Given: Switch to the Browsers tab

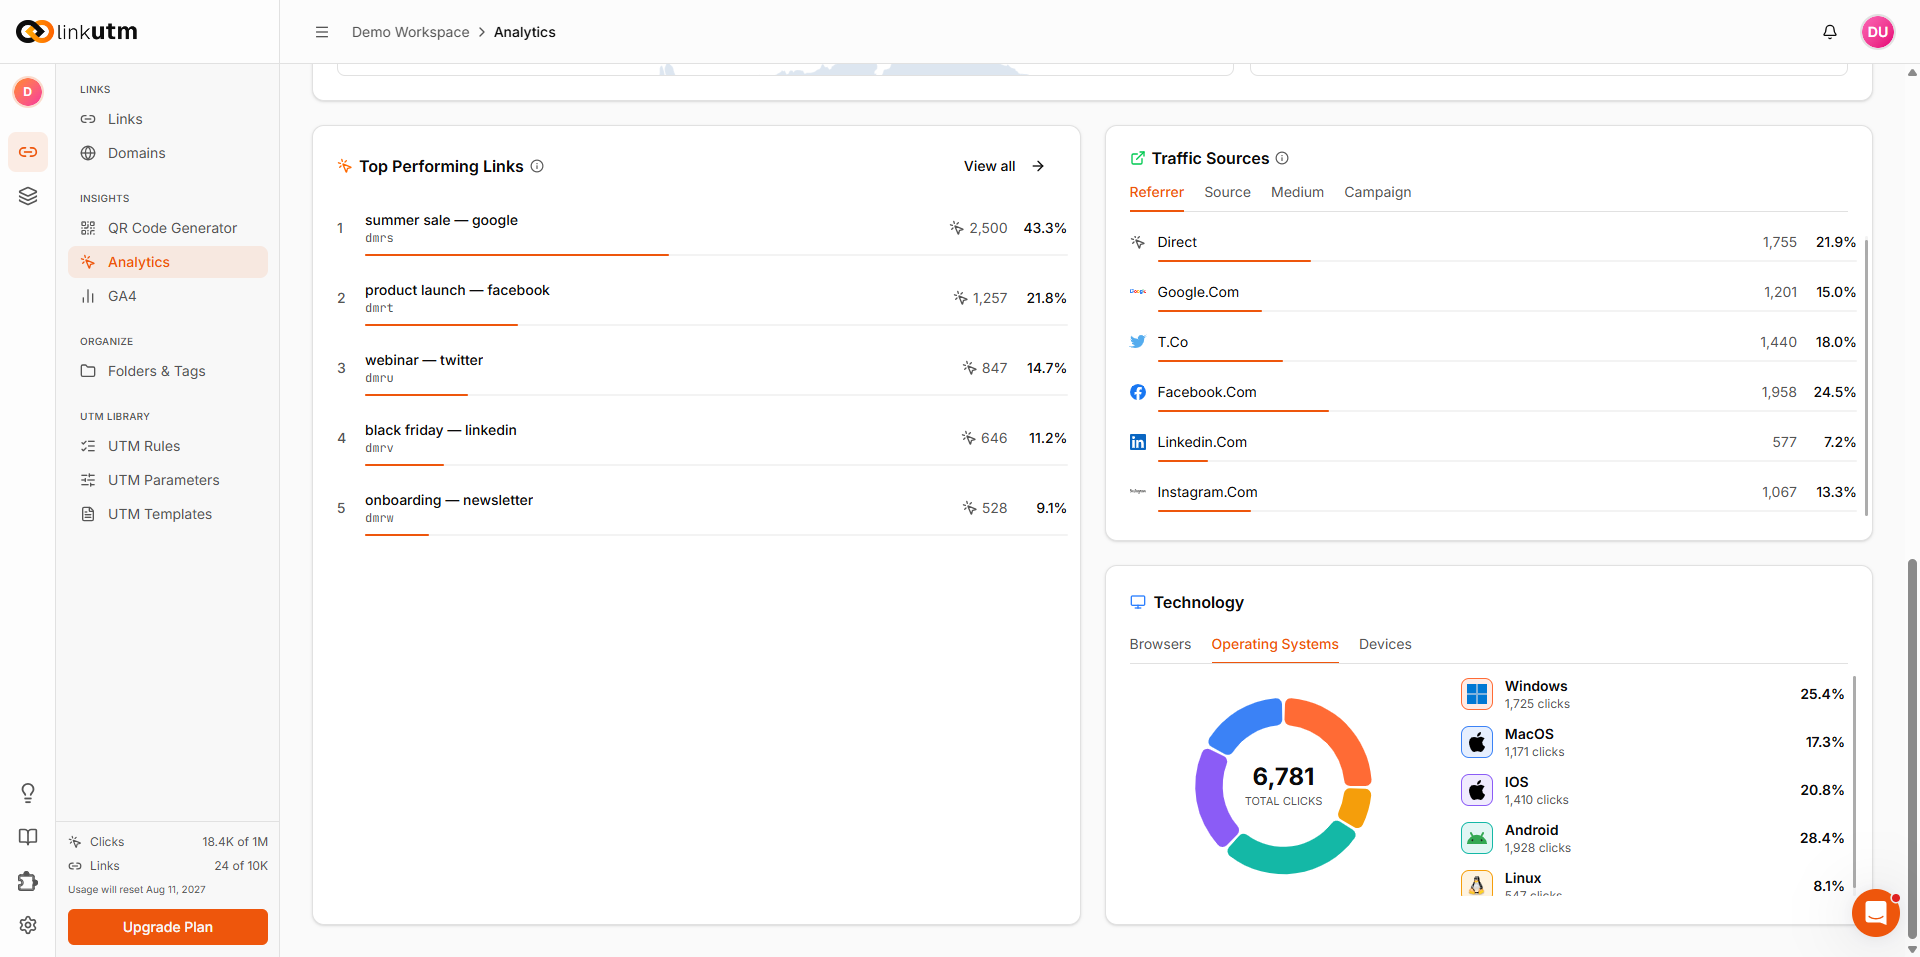Looking at the screenshot, I should pos(1160,644).
